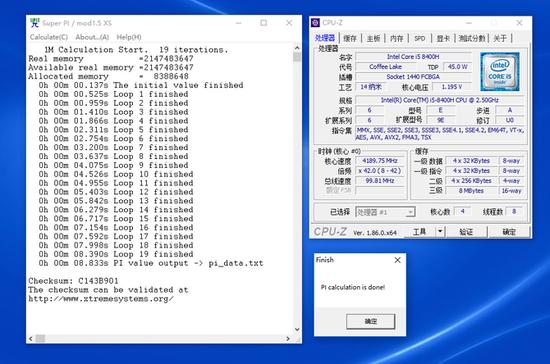Click the '1M Calculation Start. 19 iterations.' line
The width and height of the screenshot is (550, 364).
[x=136, y=50]
